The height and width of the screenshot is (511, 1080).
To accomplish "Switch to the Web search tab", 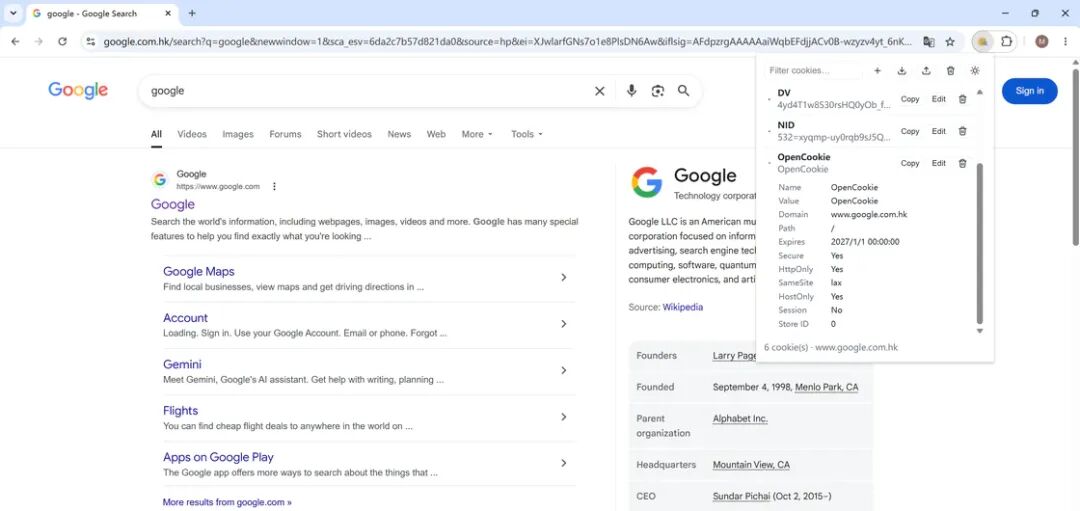I will coord(436,134).
